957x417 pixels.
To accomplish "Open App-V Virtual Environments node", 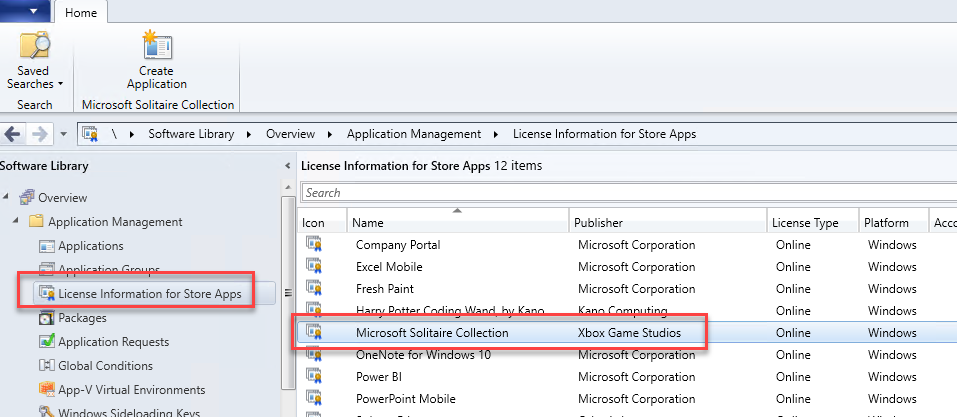I will tap(132, 390).
